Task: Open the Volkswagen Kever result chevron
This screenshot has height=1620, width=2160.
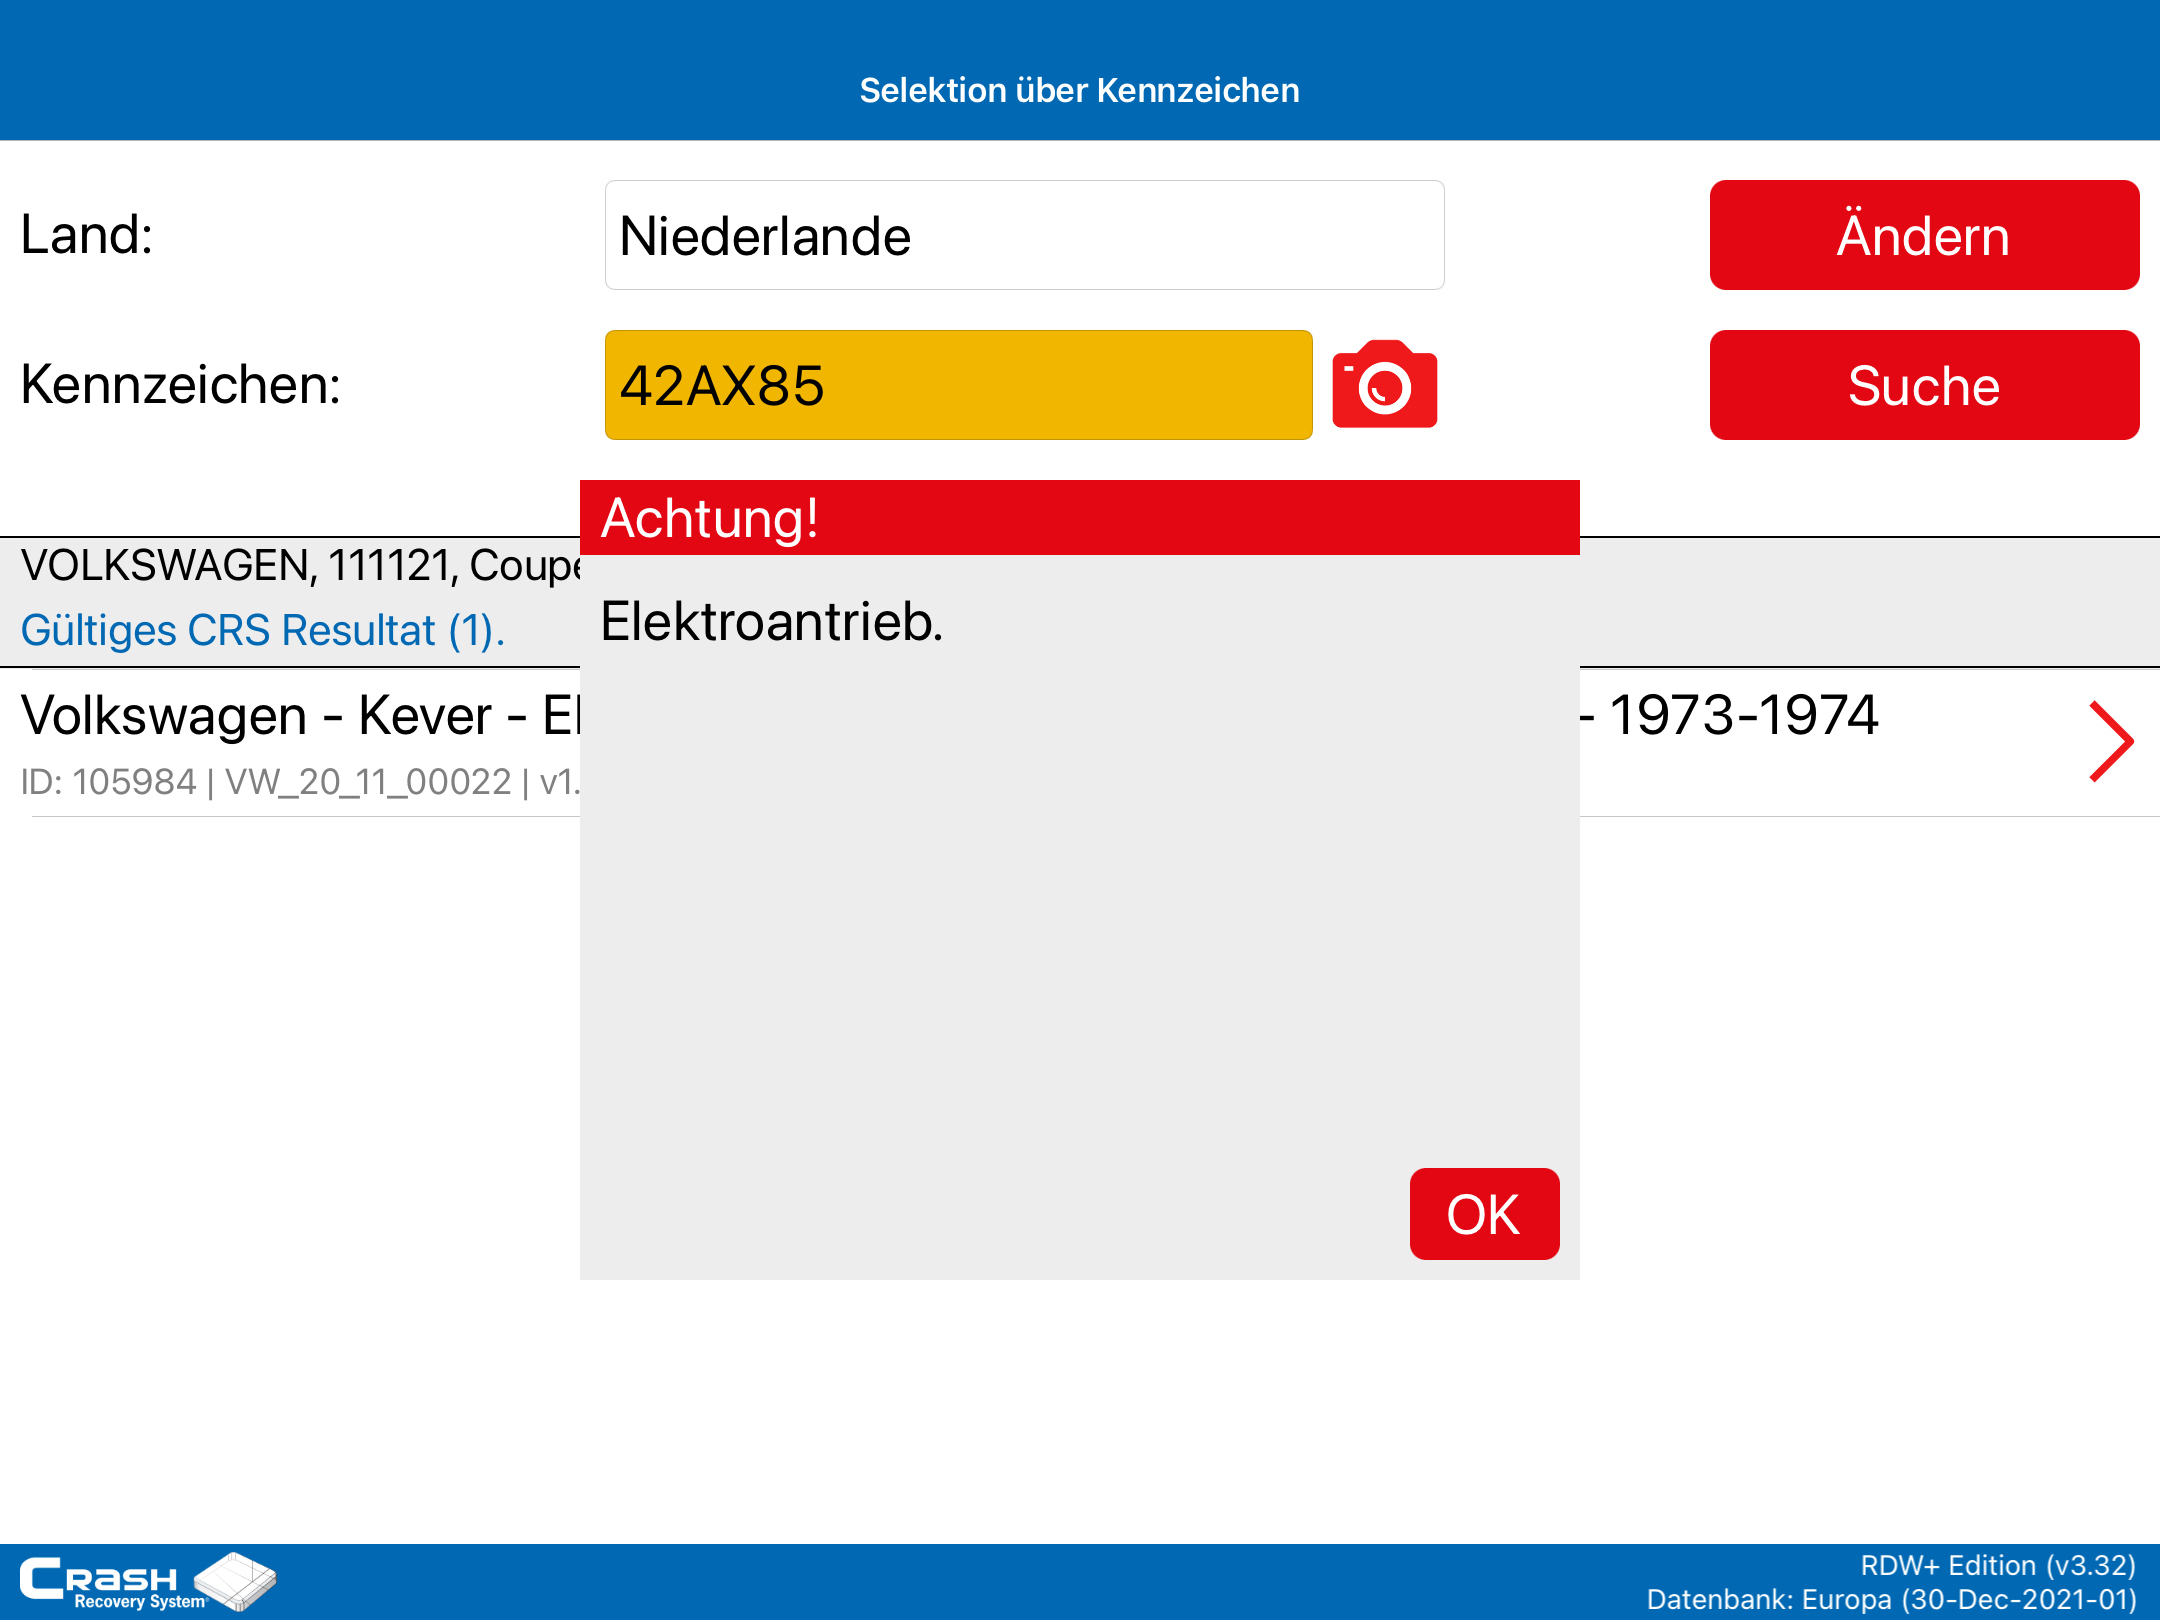Action: tap(2111, 741)
